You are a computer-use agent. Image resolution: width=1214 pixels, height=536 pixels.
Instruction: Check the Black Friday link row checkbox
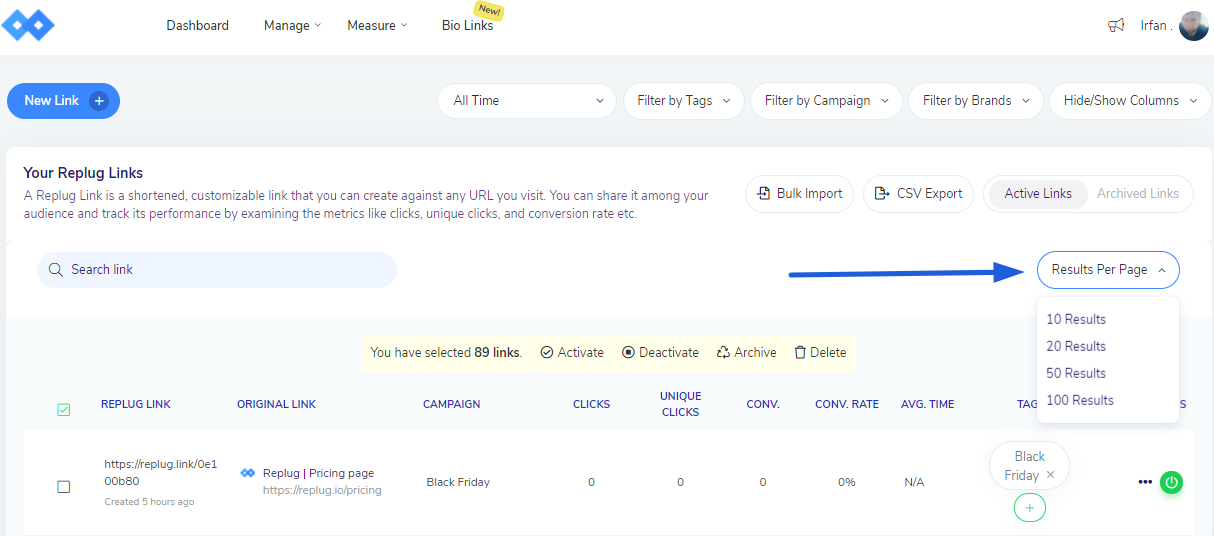pos(64,487)
